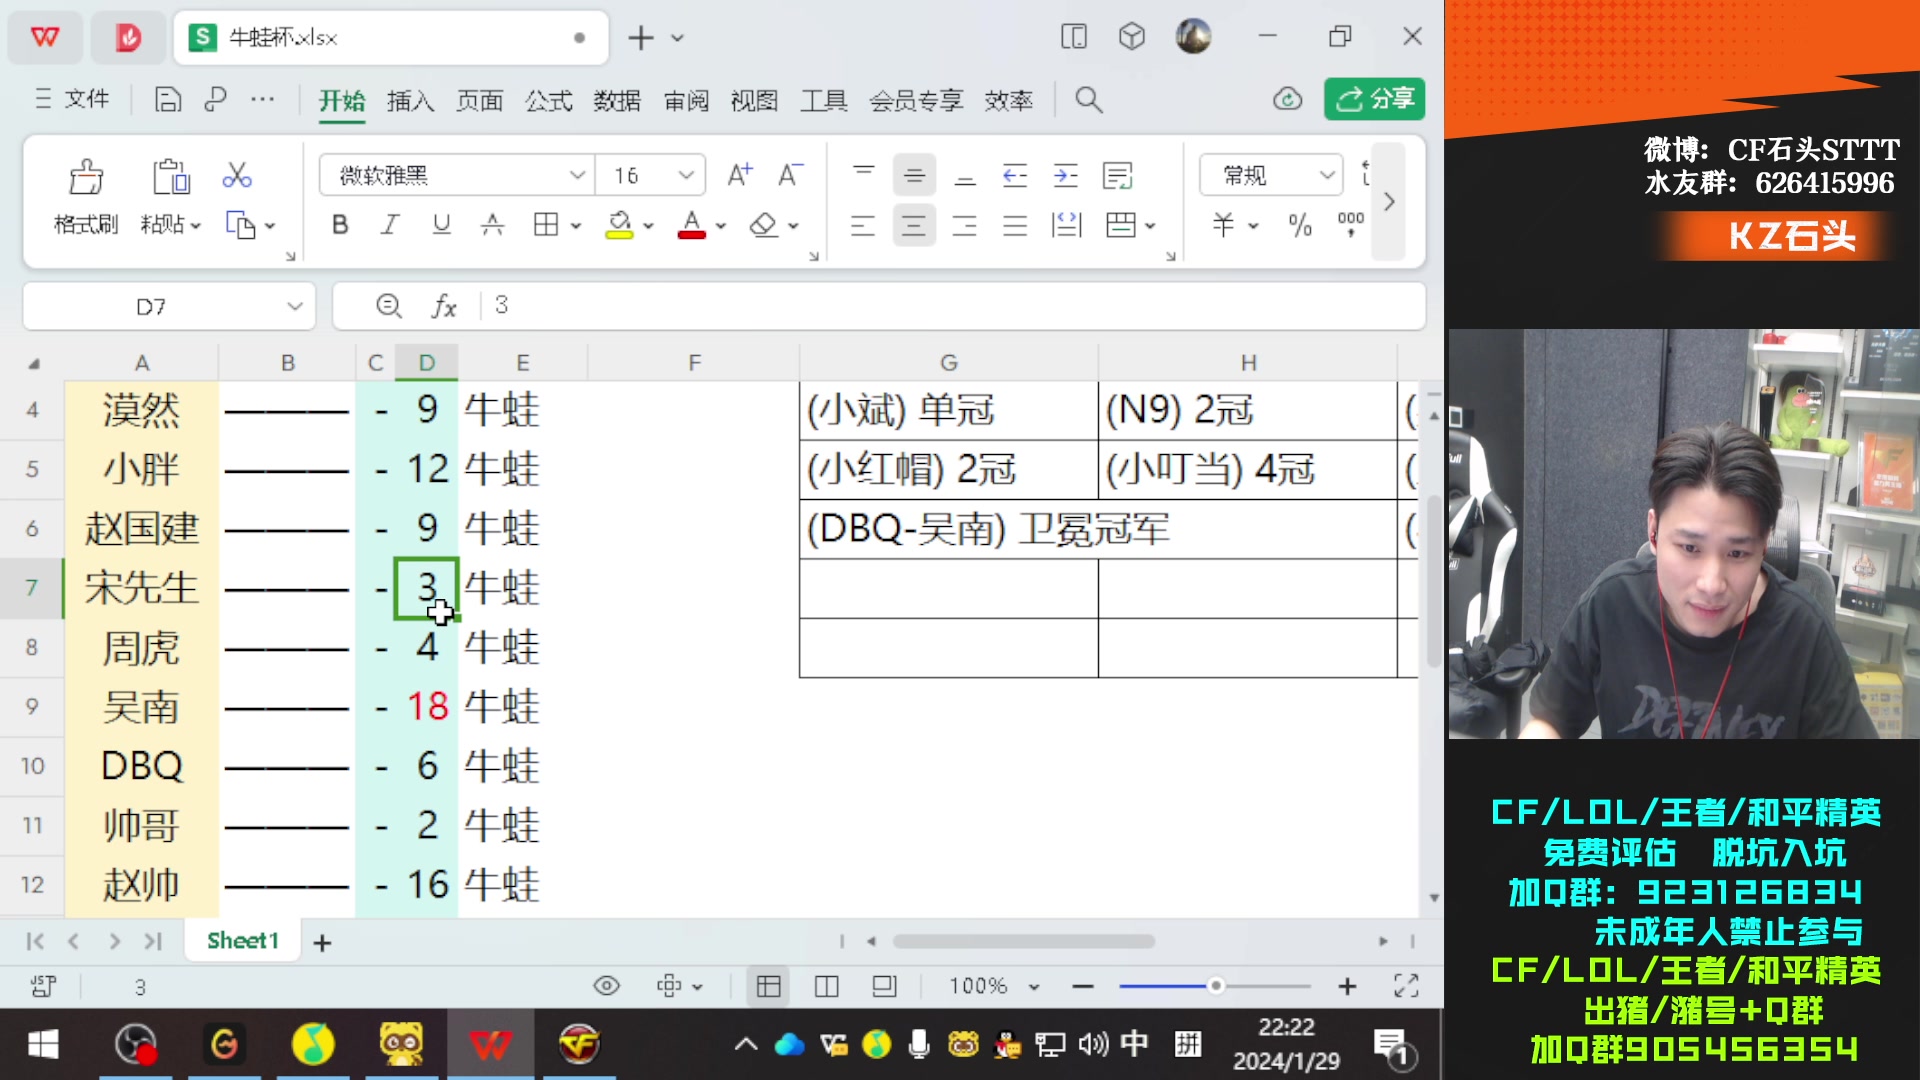The image size is (1920, 1080).
Task: Click the green 分享 share button
Action: point(1374,99)
